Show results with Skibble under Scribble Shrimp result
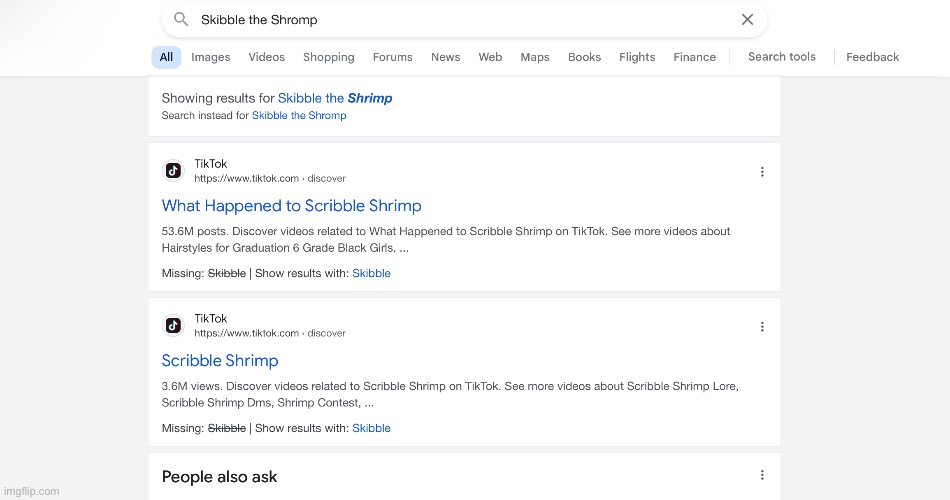Viewport: 950px width, 500px height. pyautogui.click(x=371, y=428)
